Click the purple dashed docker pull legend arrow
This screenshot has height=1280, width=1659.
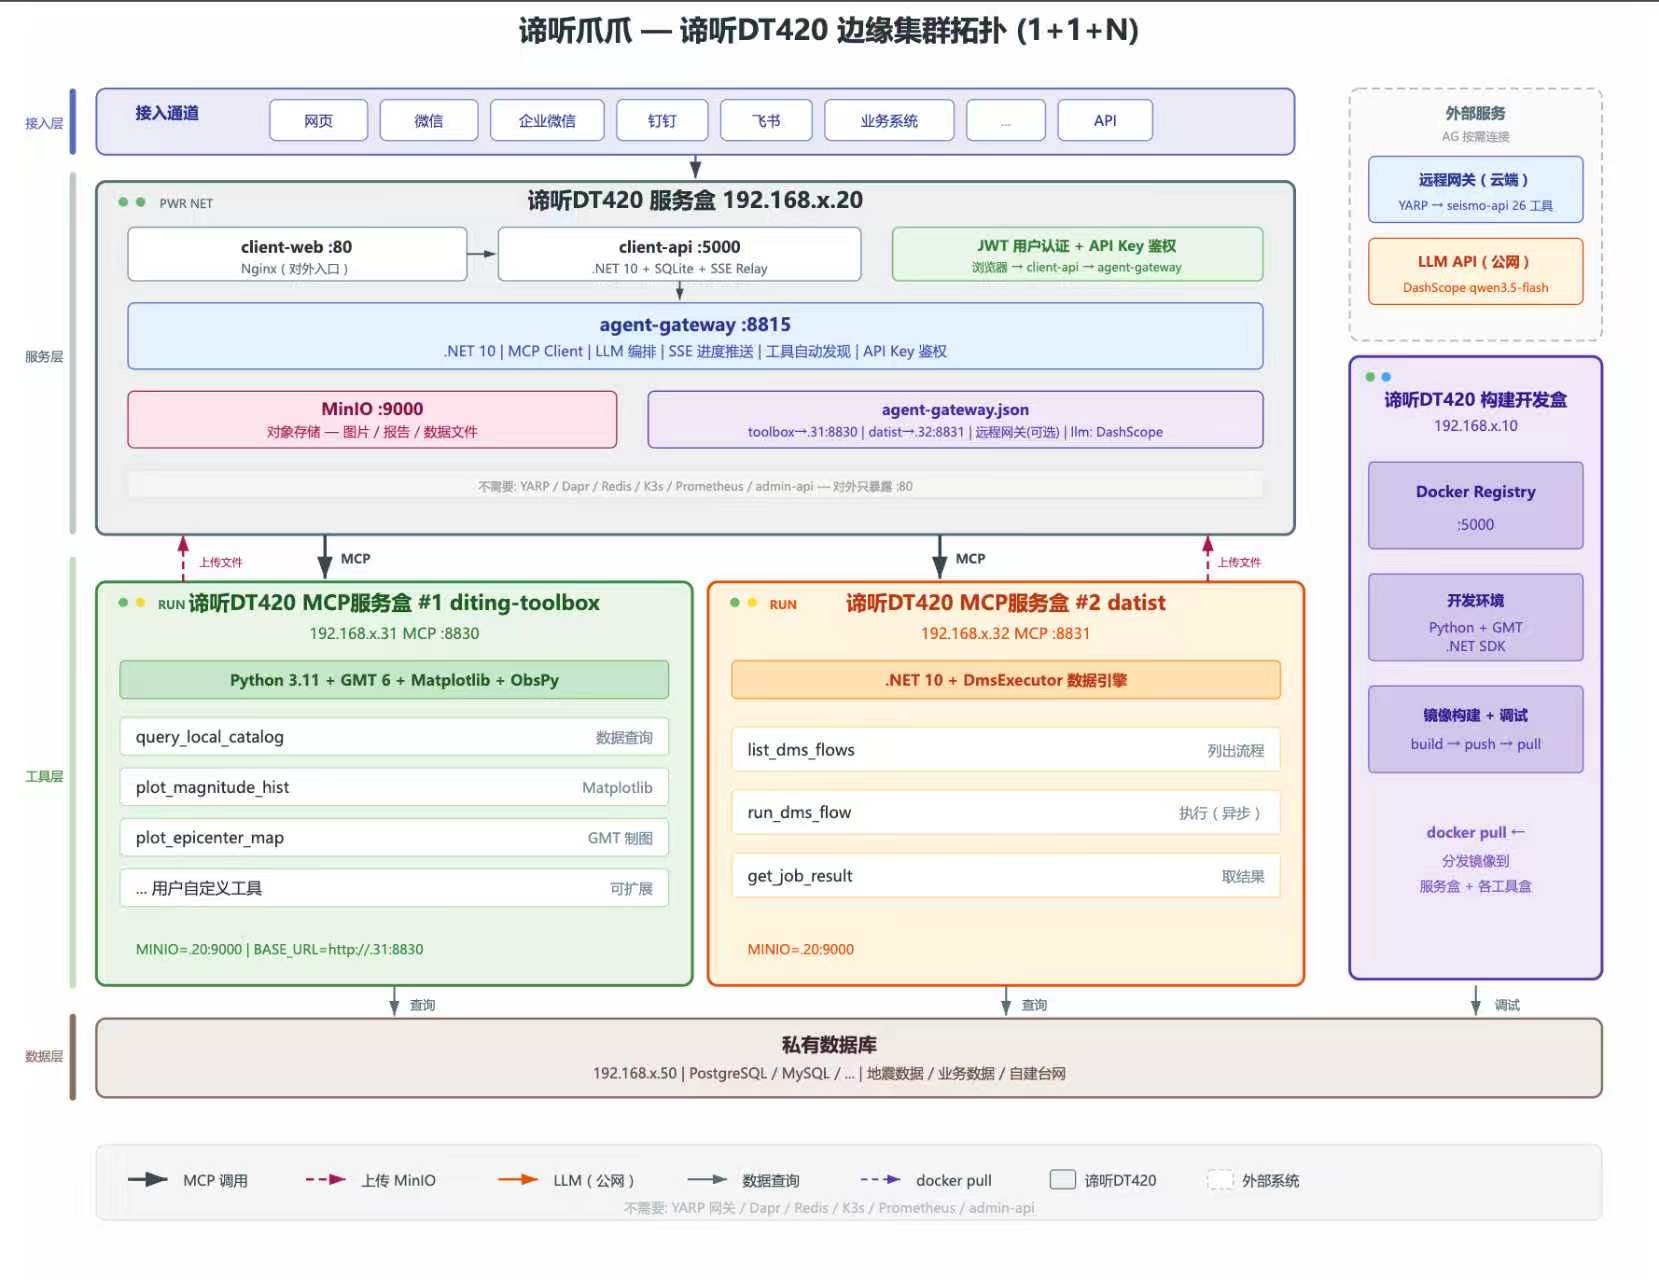(x=880, y=1179)
